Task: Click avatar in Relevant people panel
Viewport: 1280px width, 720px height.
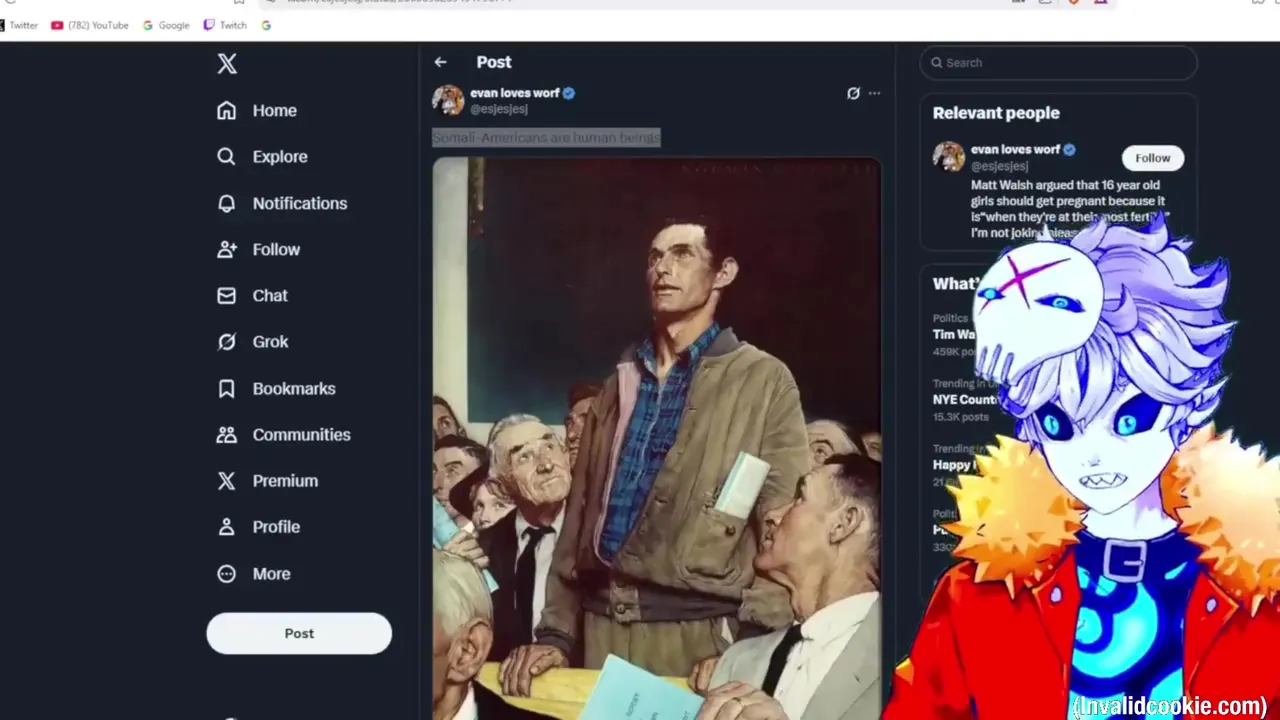Action: coord(948,156)
